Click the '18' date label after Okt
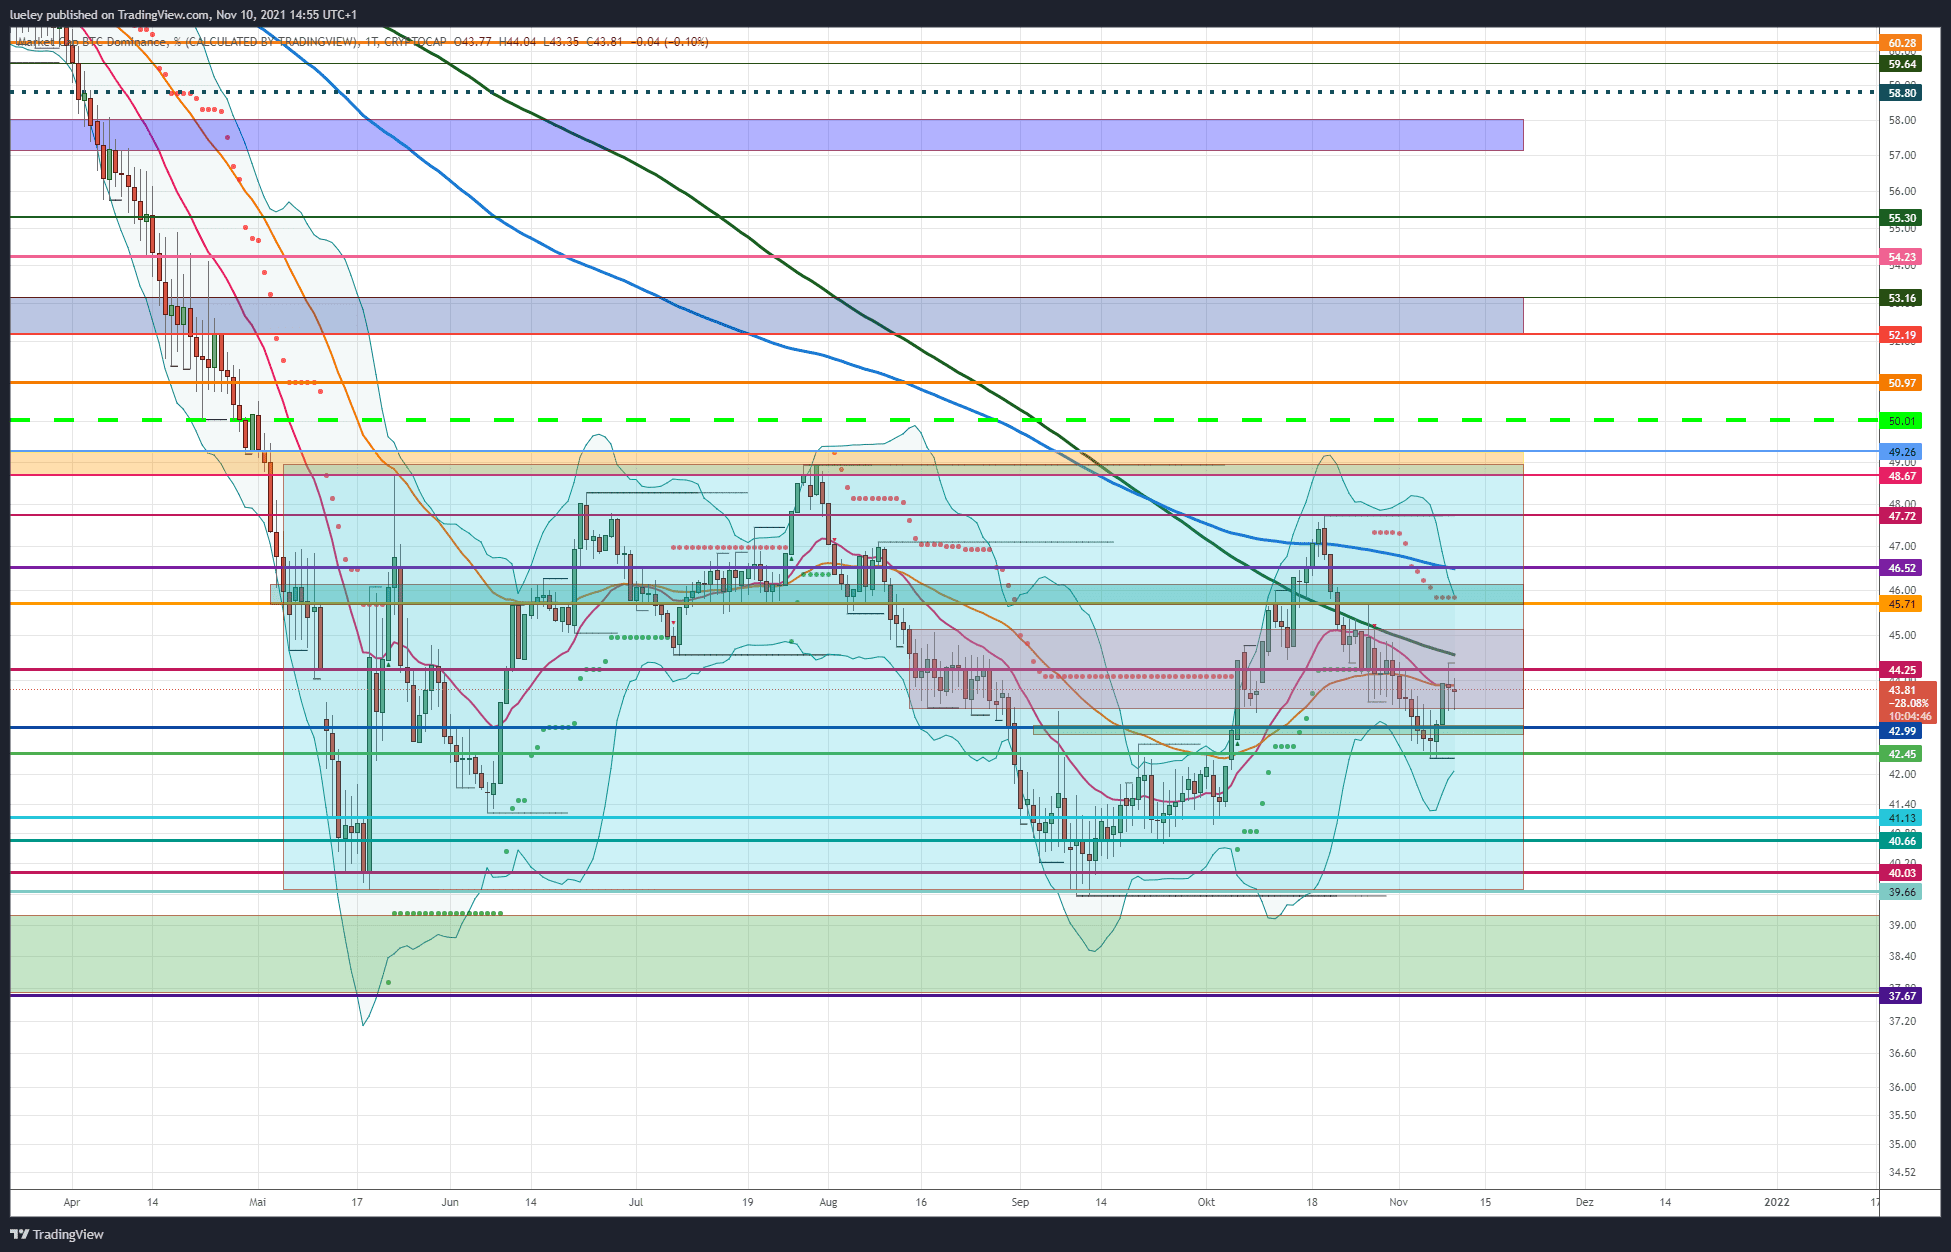The width and height of the screenshot is (1951, 1252). pos(1312,1202)
